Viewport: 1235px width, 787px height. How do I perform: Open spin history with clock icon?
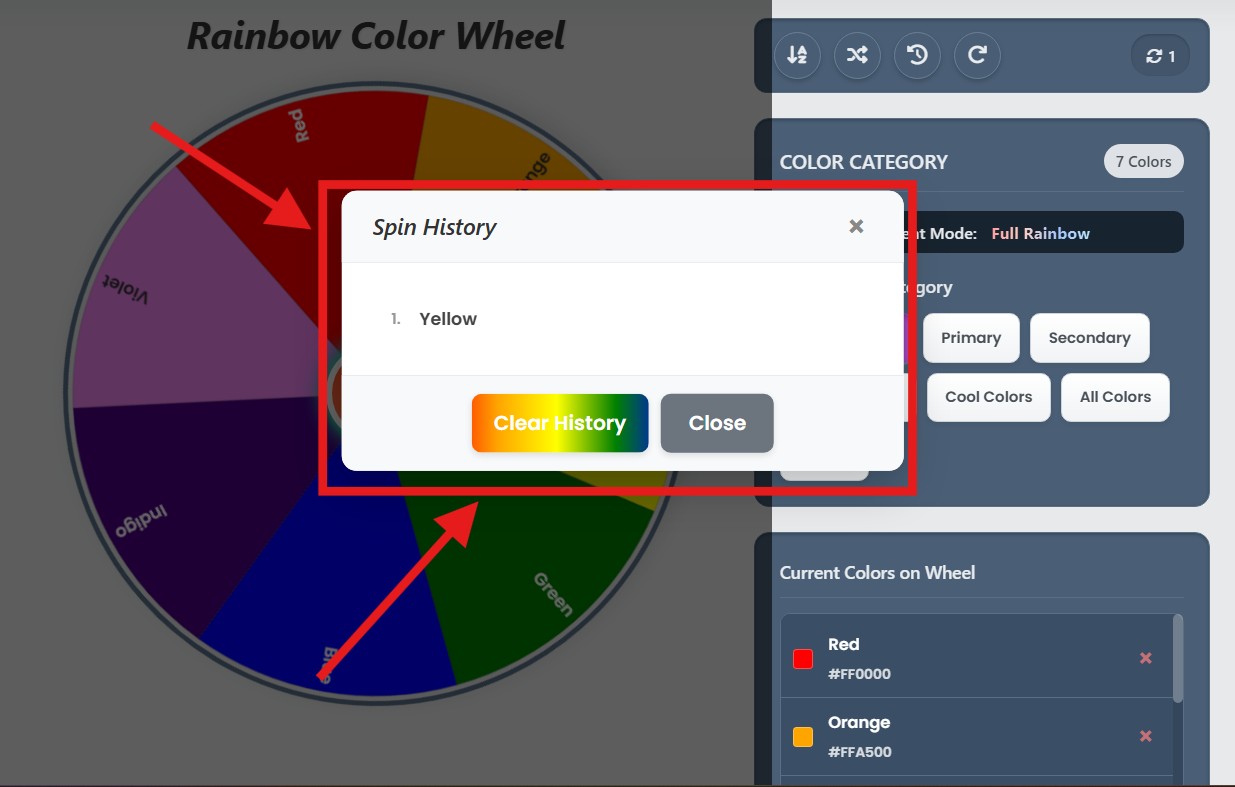(x=917, y=56)
